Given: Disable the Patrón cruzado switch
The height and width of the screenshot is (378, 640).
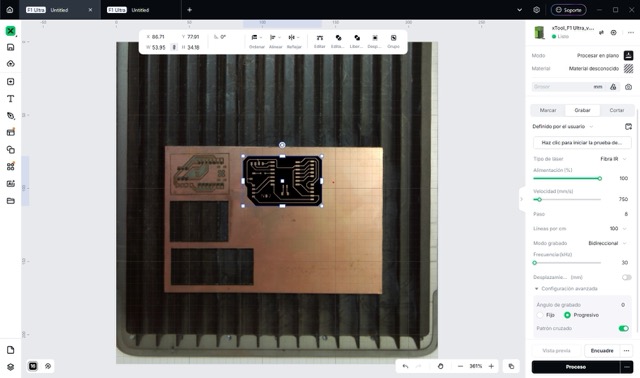Looking at the screenshot, I should click(x=624, y=329).
